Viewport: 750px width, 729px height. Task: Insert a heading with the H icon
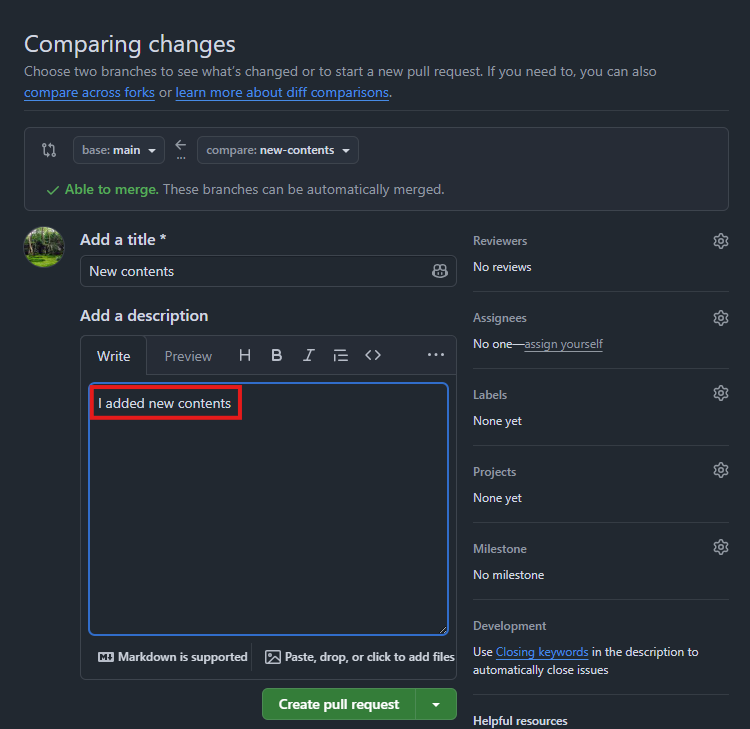[x=245, y=355]
